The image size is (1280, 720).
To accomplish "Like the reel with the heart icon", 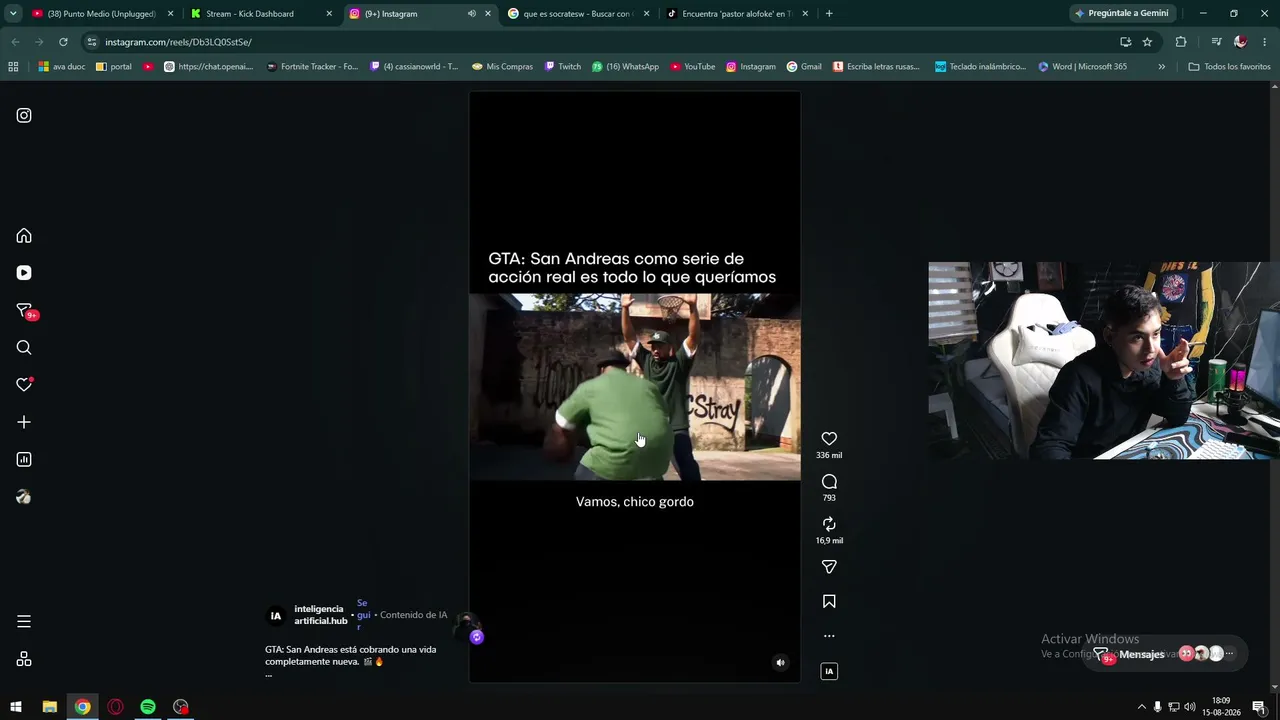I will coord(829,439).
